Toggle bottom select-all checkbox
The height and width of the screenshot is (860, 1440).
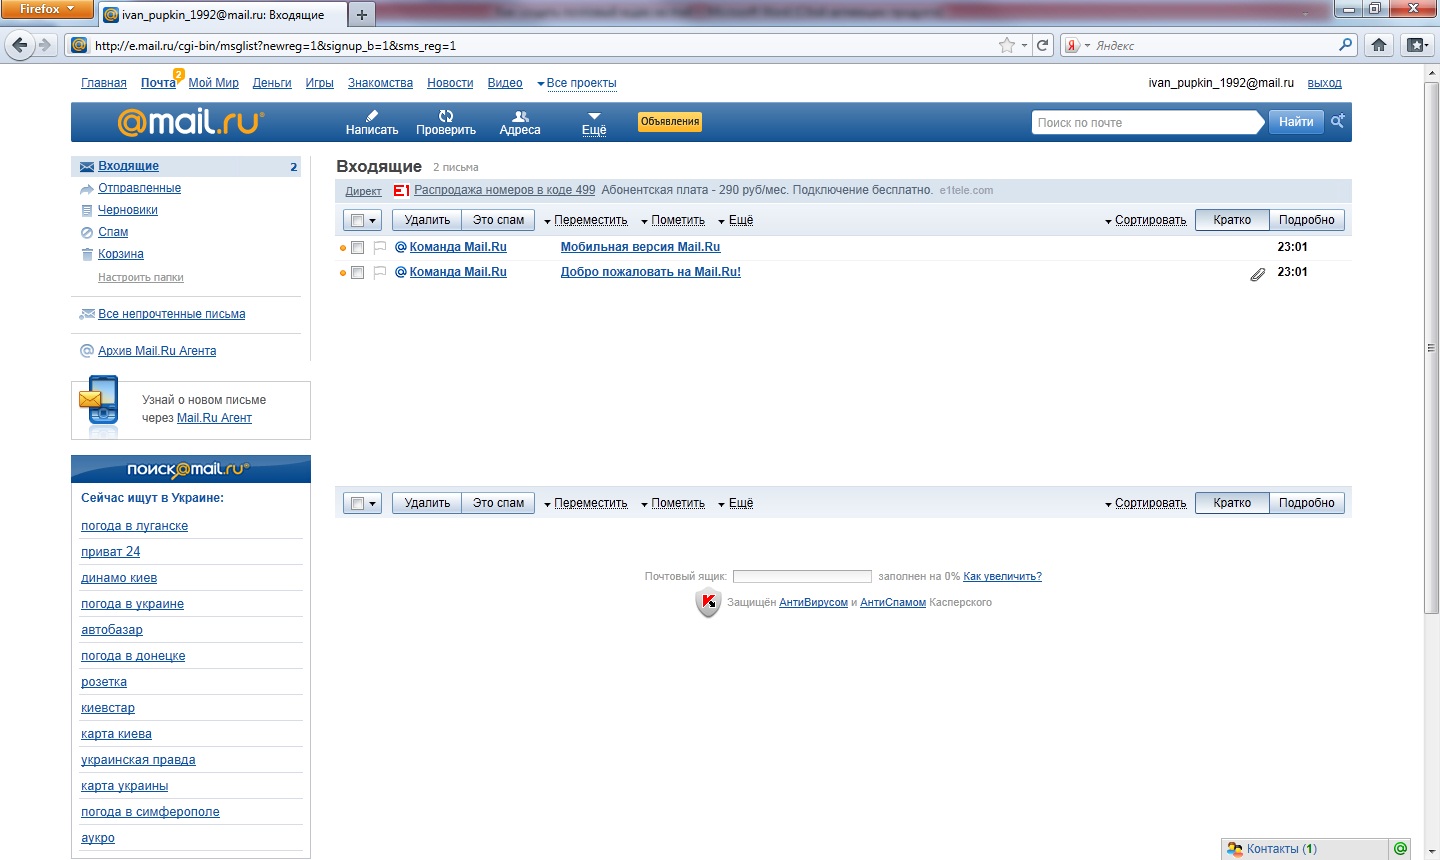coord(357,504)
